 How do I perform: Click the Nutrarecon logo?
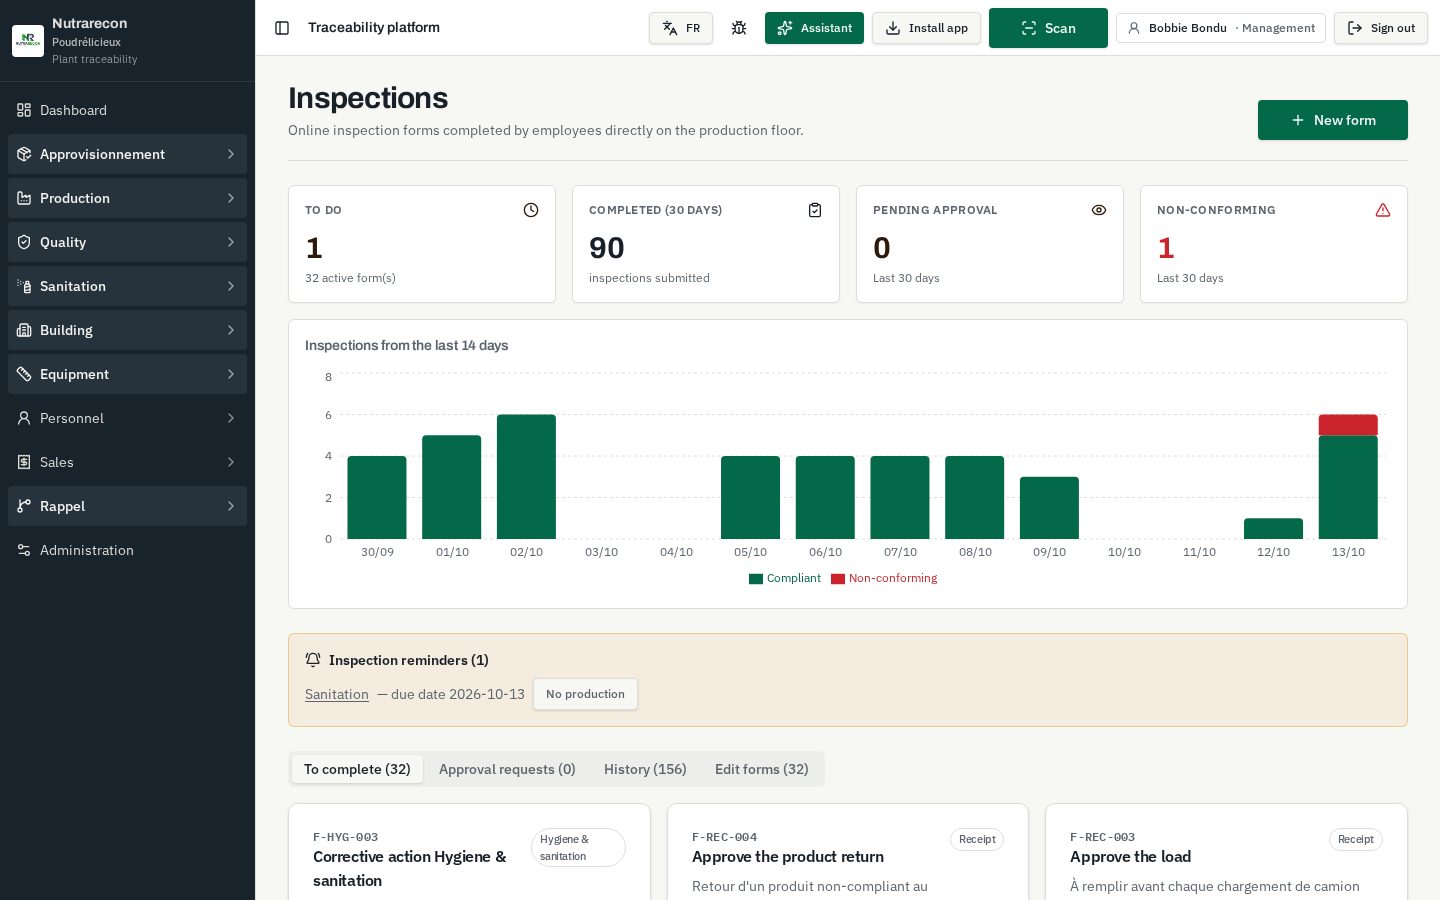[28, 41]
